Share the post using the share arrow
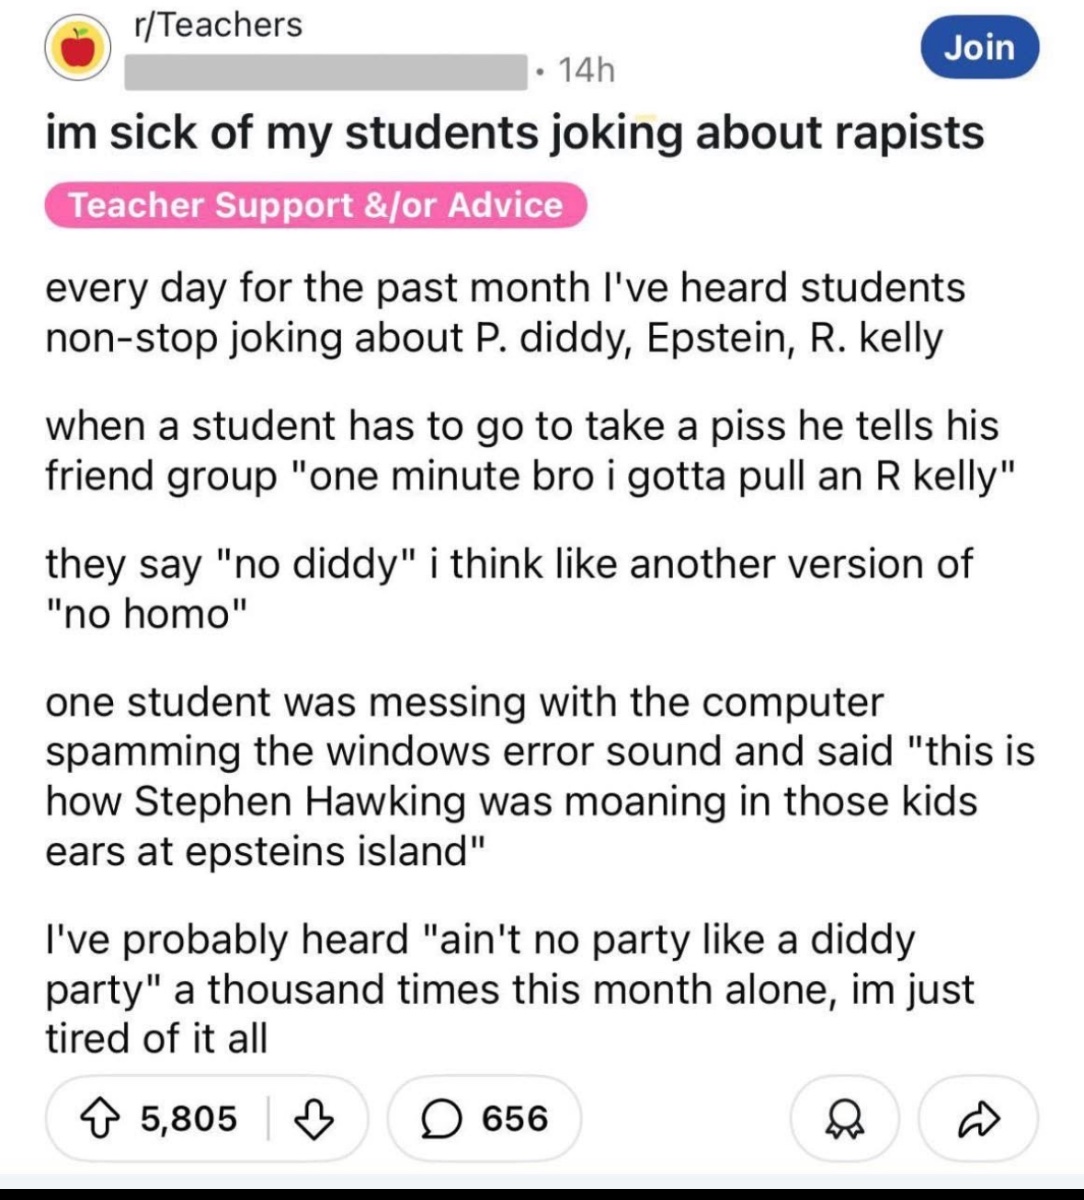1084x1200 pixels. coord(978,1119)
